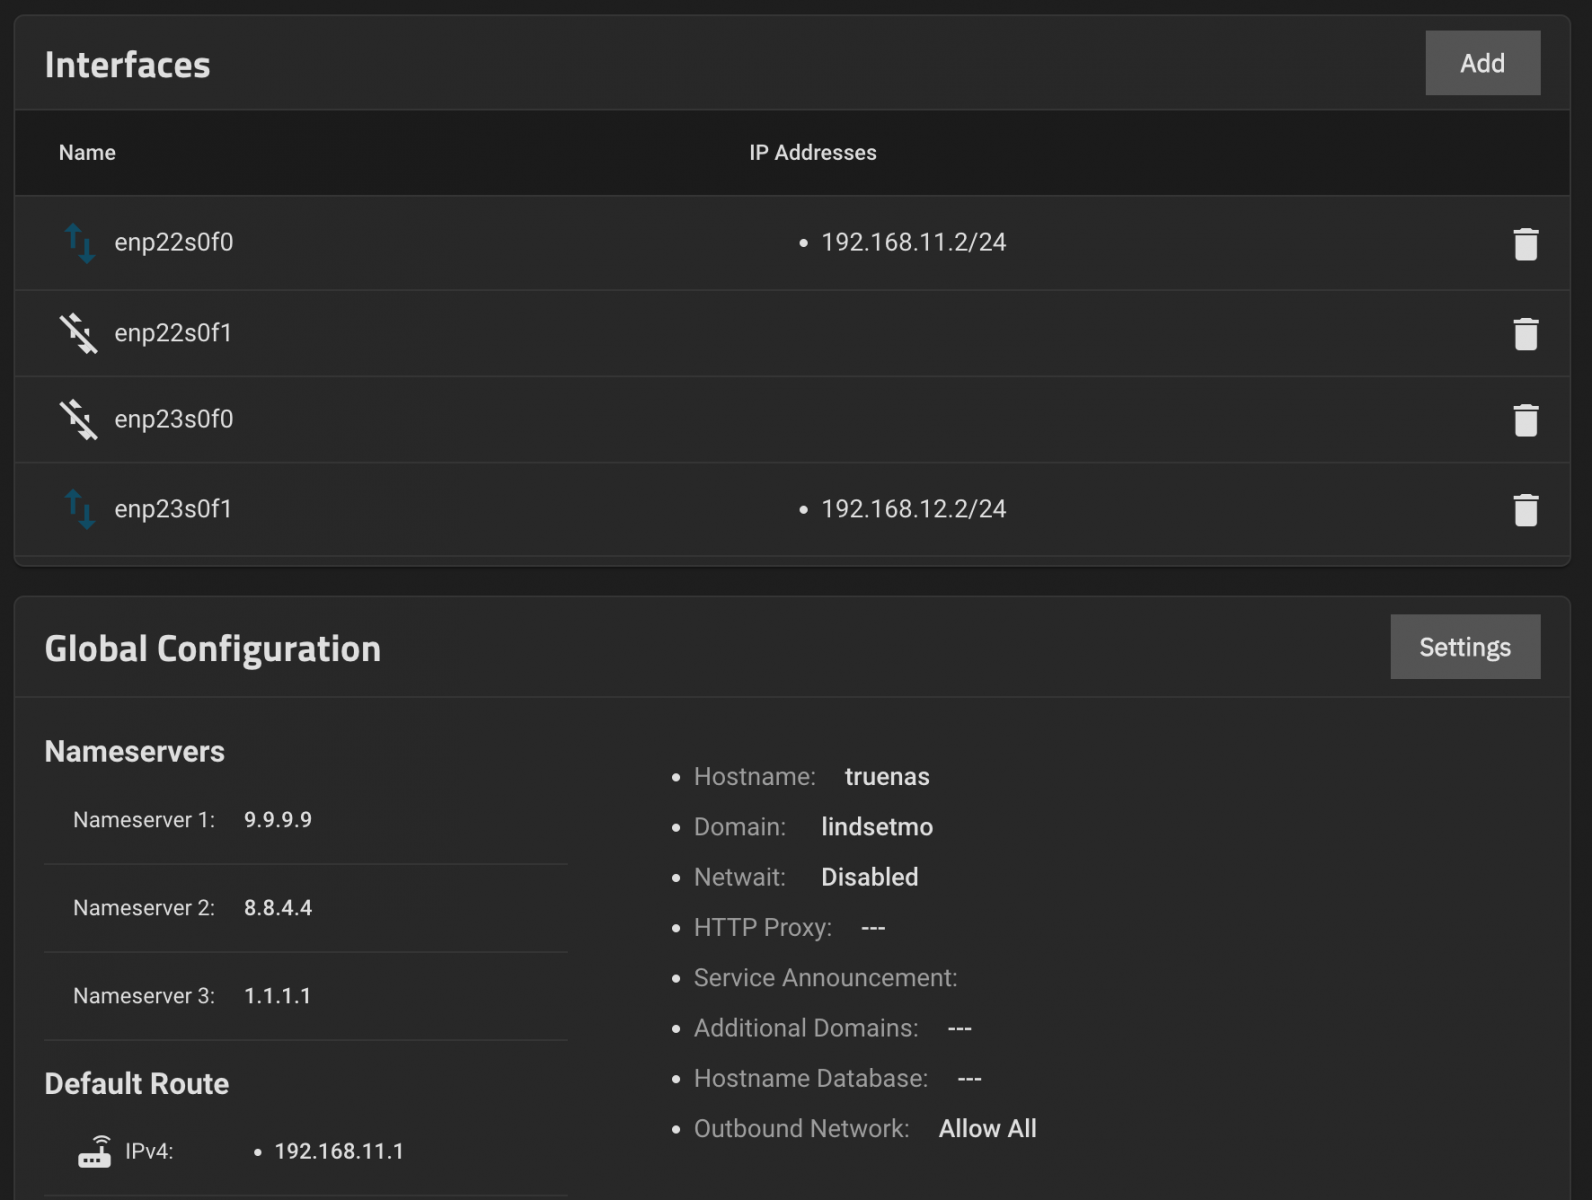The width and height of the screenshot is (1592, 1200).
Task: Click the Outbound Network value Allow All
Action: pos(988,1129)
